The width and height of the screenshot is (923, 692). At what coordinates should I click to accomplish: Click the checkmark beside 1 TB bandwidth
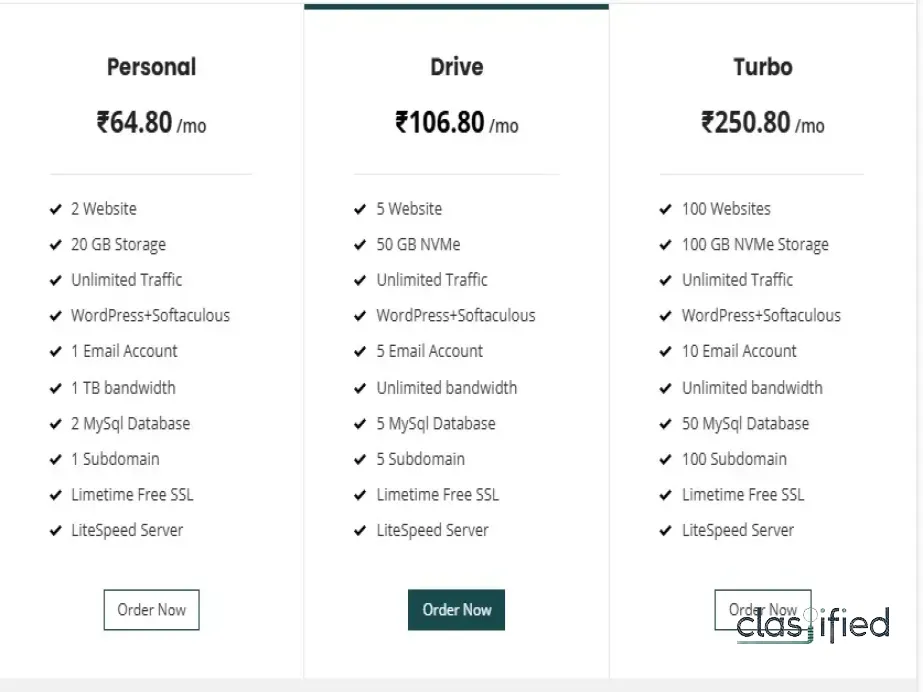(x=57, y=388)
